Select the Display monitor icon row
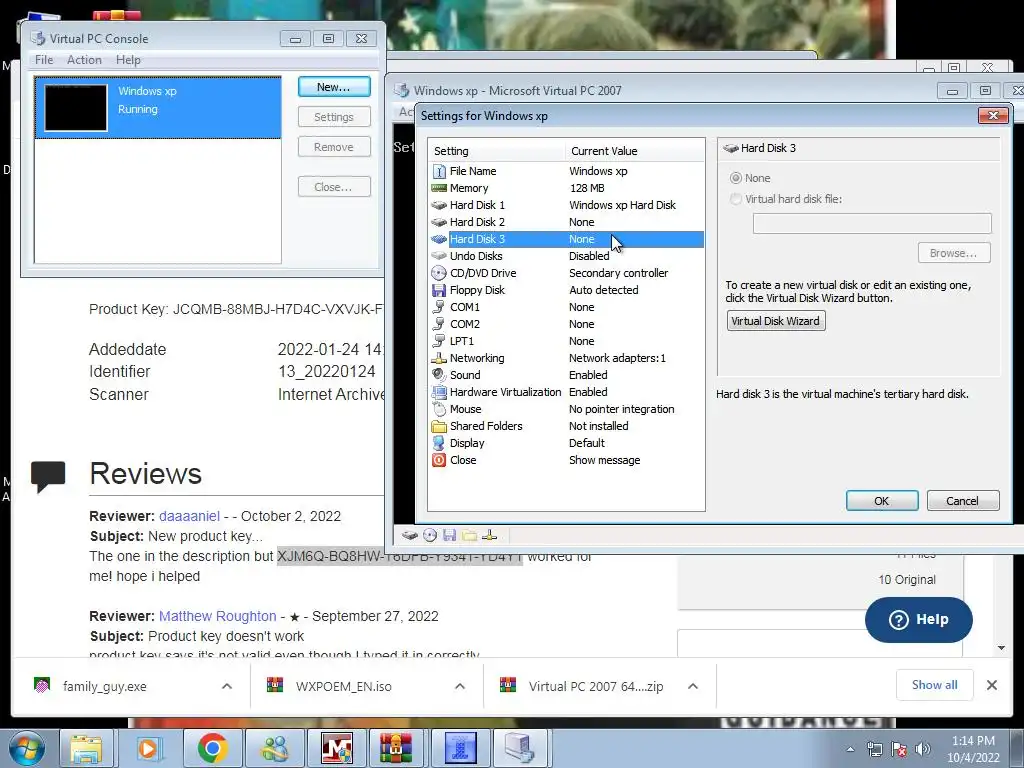The height and width of the screenshot is (768, 1024). point(567,443)
